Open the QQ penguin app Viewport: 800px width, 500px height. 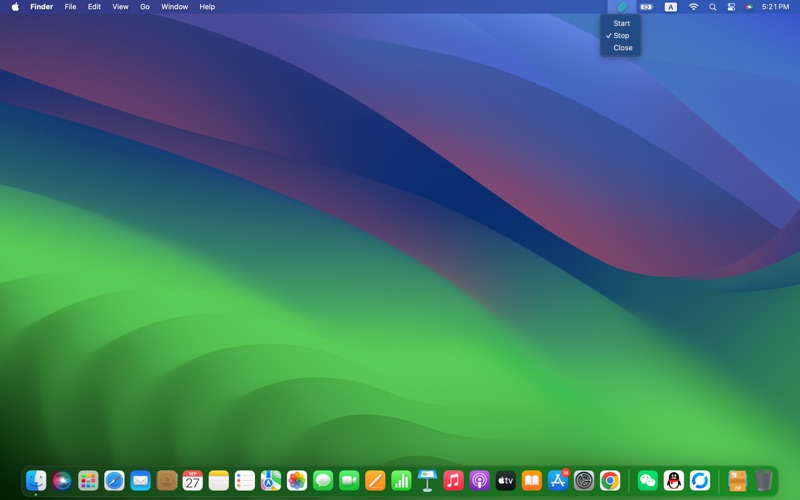674,481
